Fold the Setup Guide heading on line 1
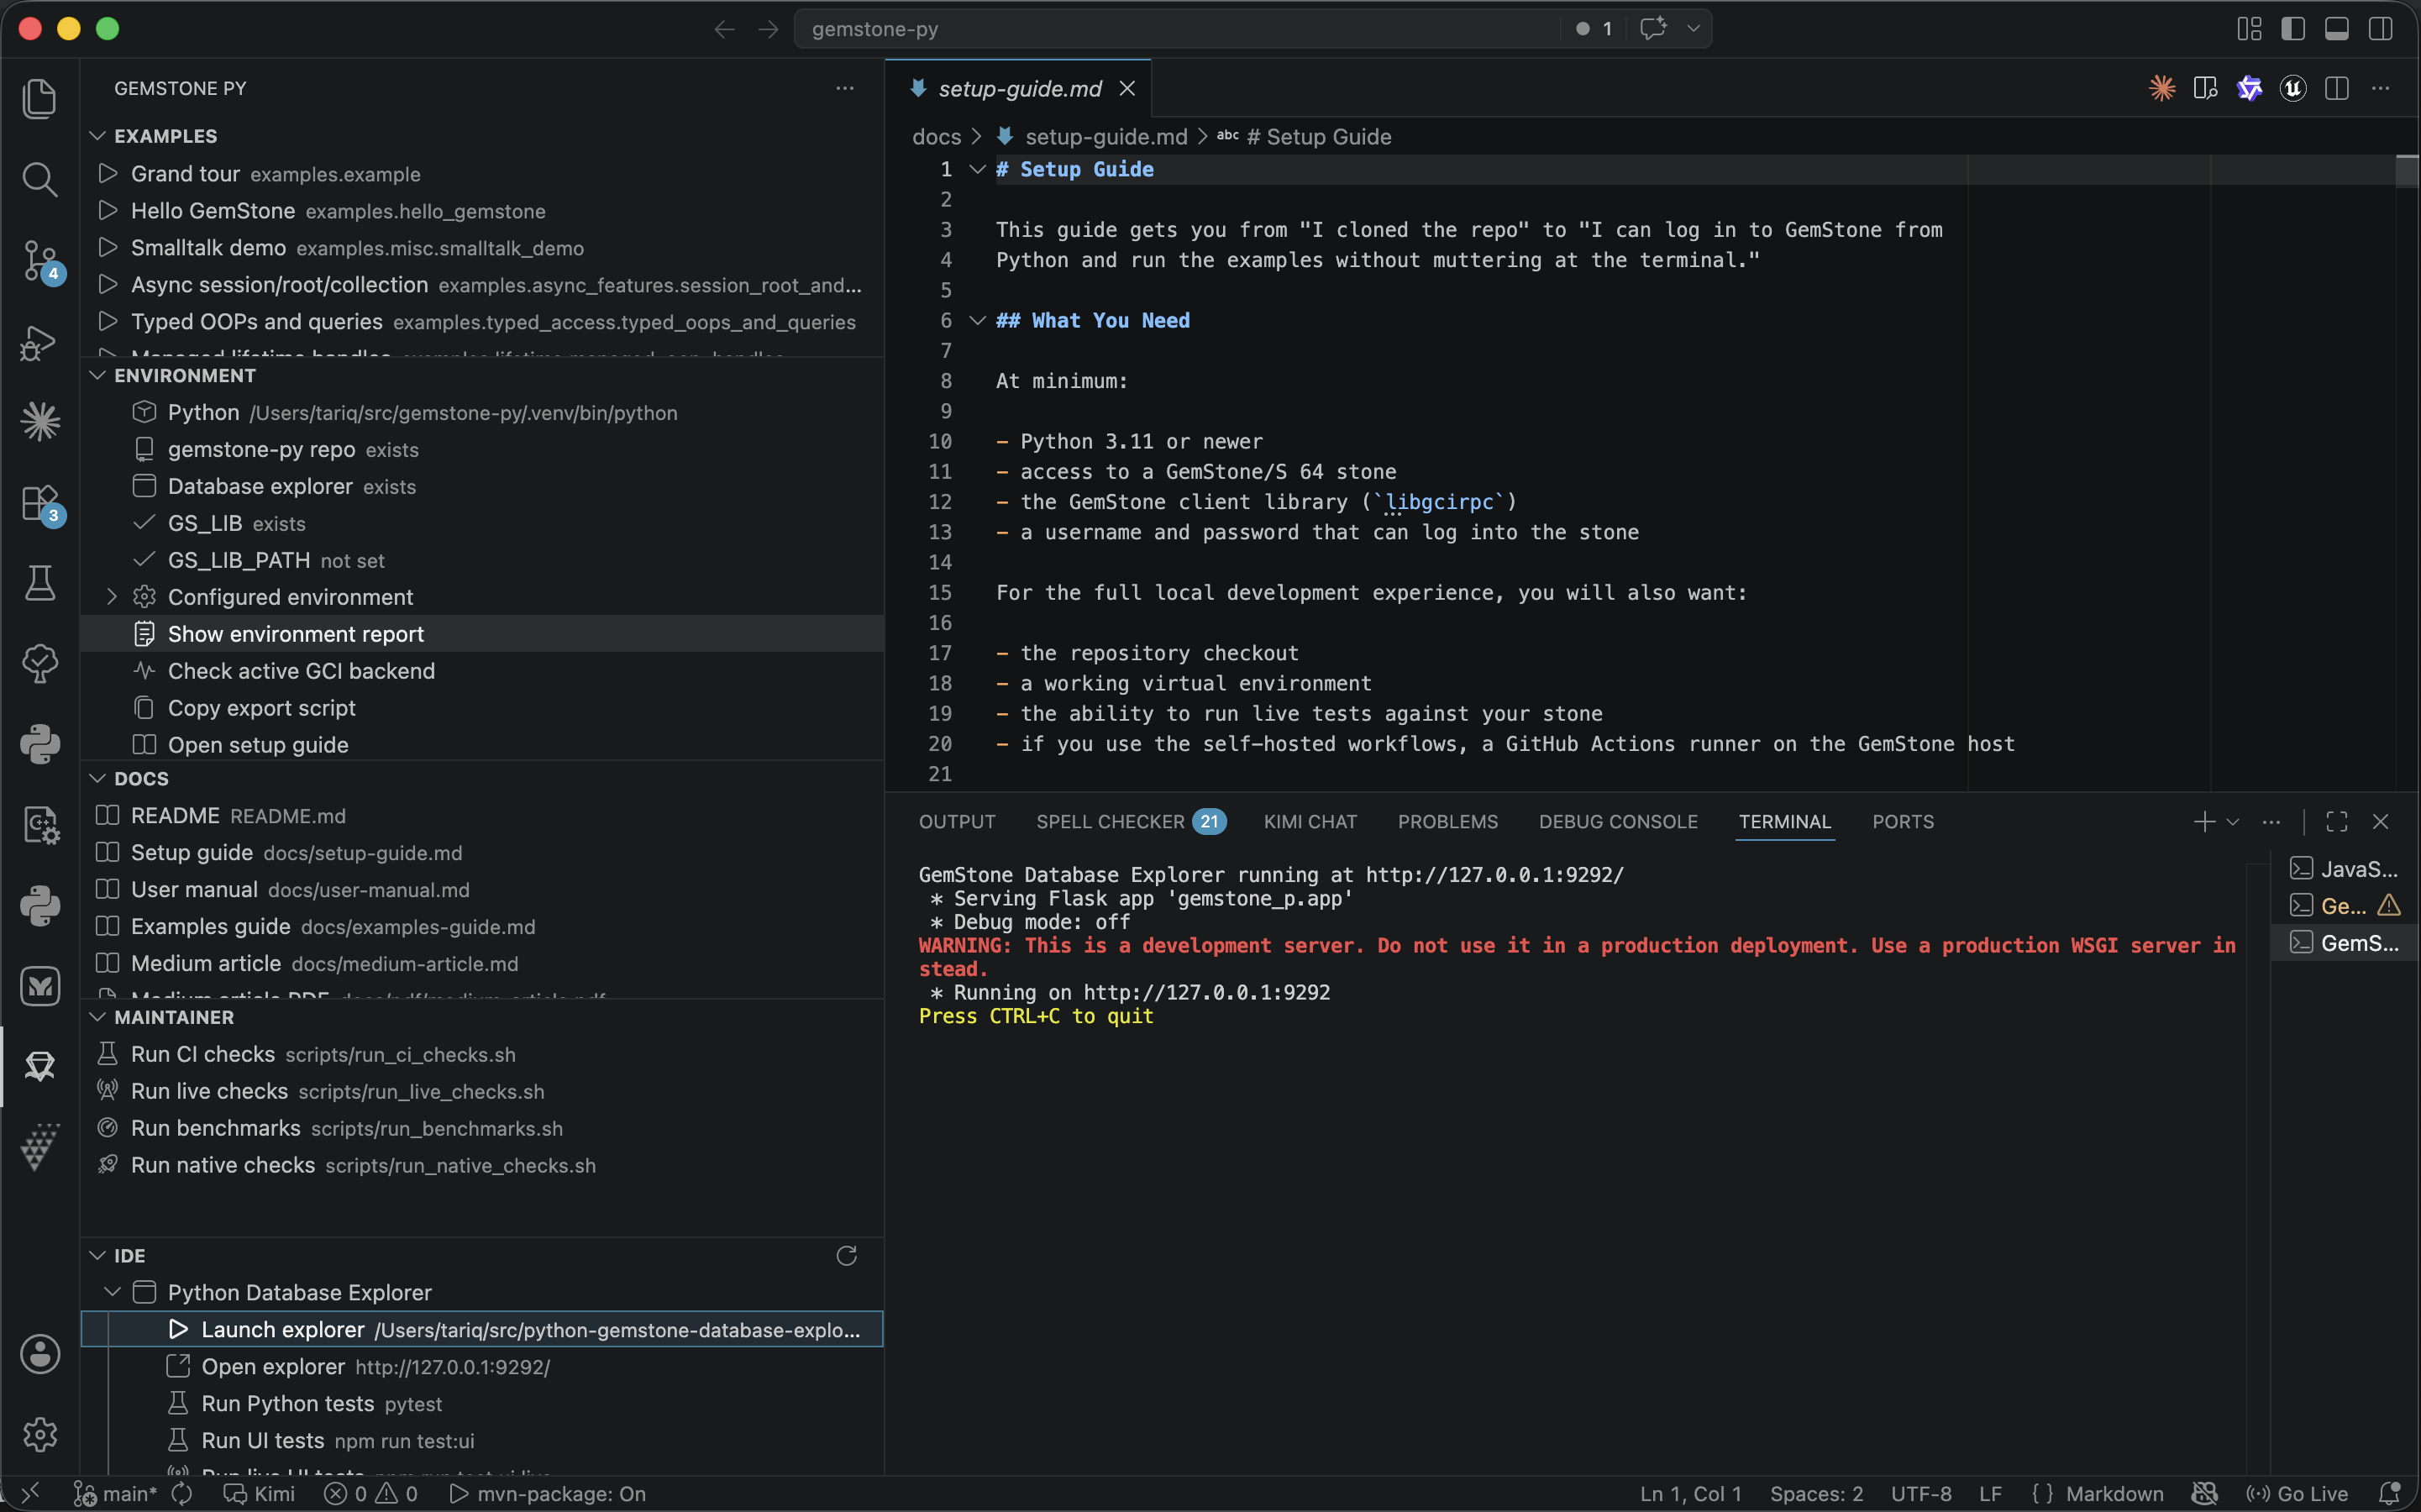2421x1512 pixels. [977, 169]
